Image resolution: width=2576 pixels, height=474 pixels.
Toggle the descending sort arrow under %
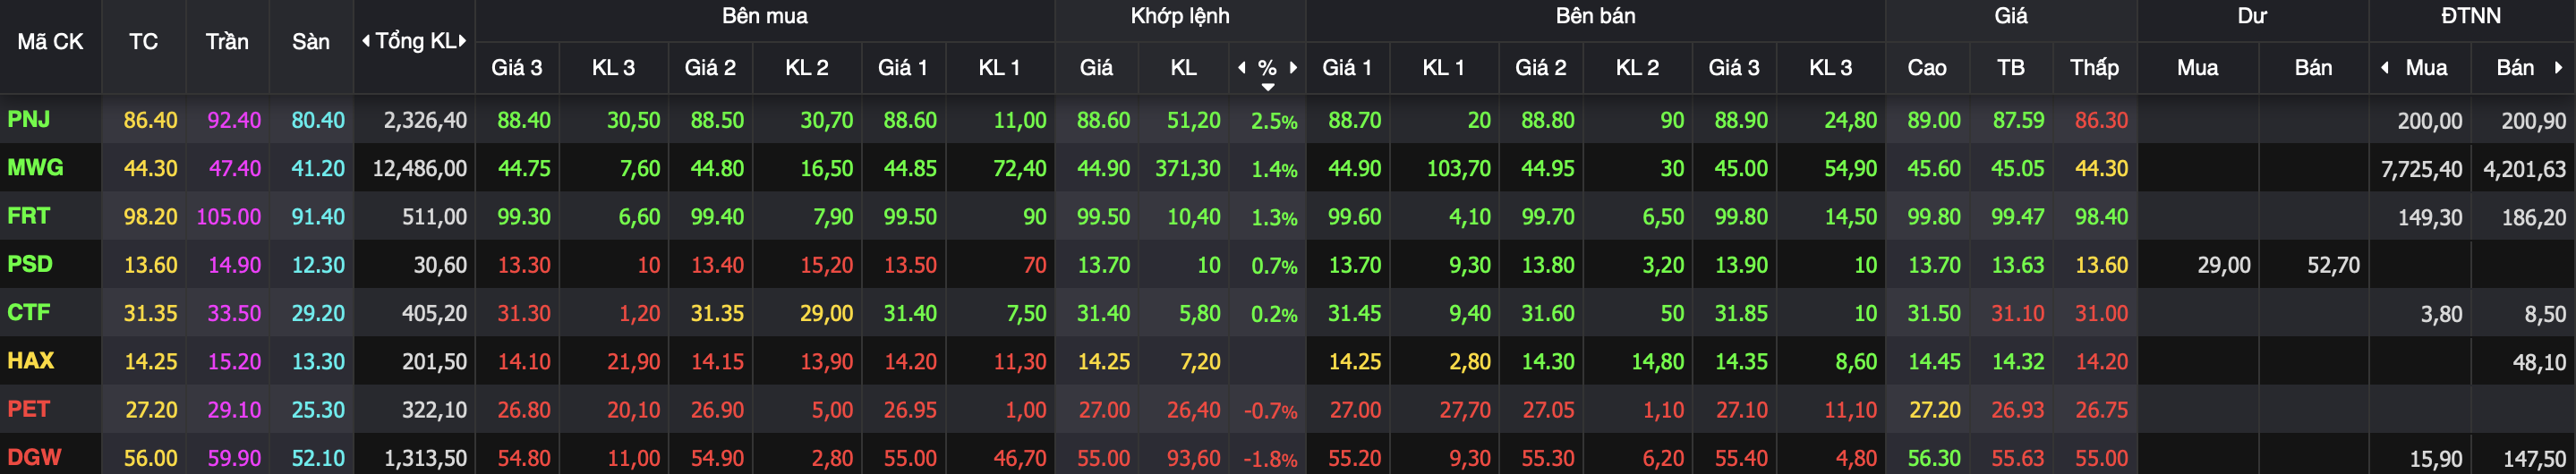pyautogui.click(x=1268, y=87)
